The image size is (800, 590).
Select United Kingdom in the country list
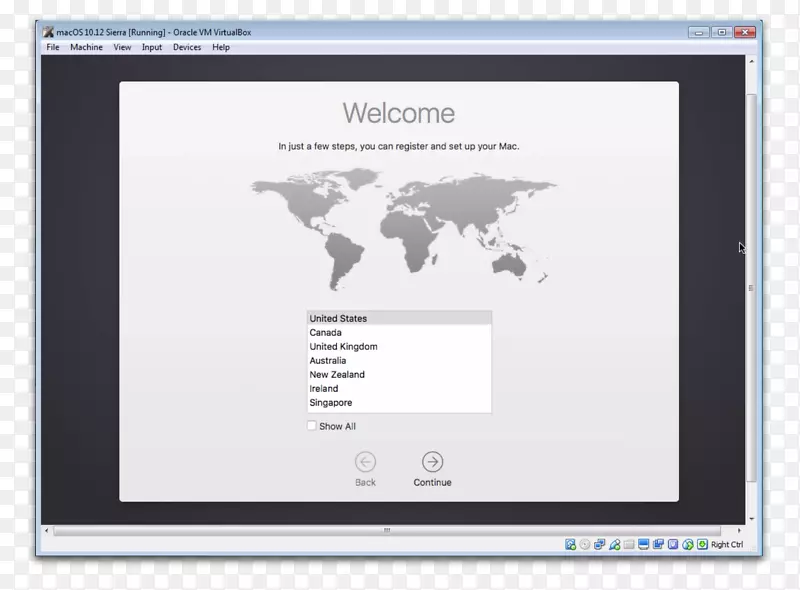point(343,347)
